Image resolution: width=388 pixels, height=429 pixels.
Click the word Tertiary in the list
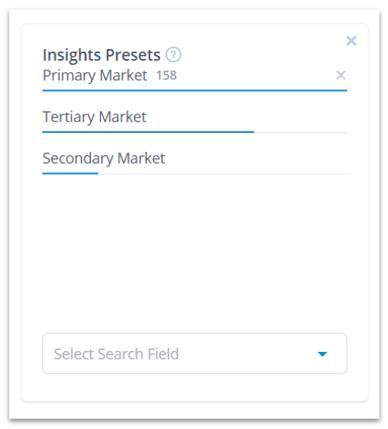[x=69, y=117]
